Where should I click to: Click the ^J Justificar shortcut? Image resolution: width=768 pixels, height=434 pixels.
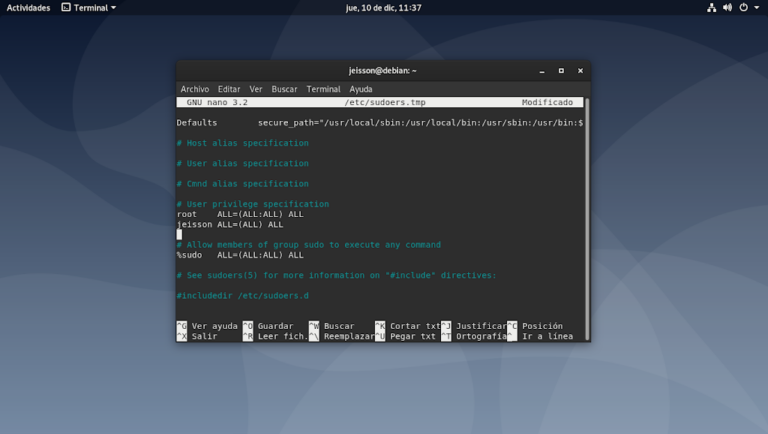(x=474, y=326)
